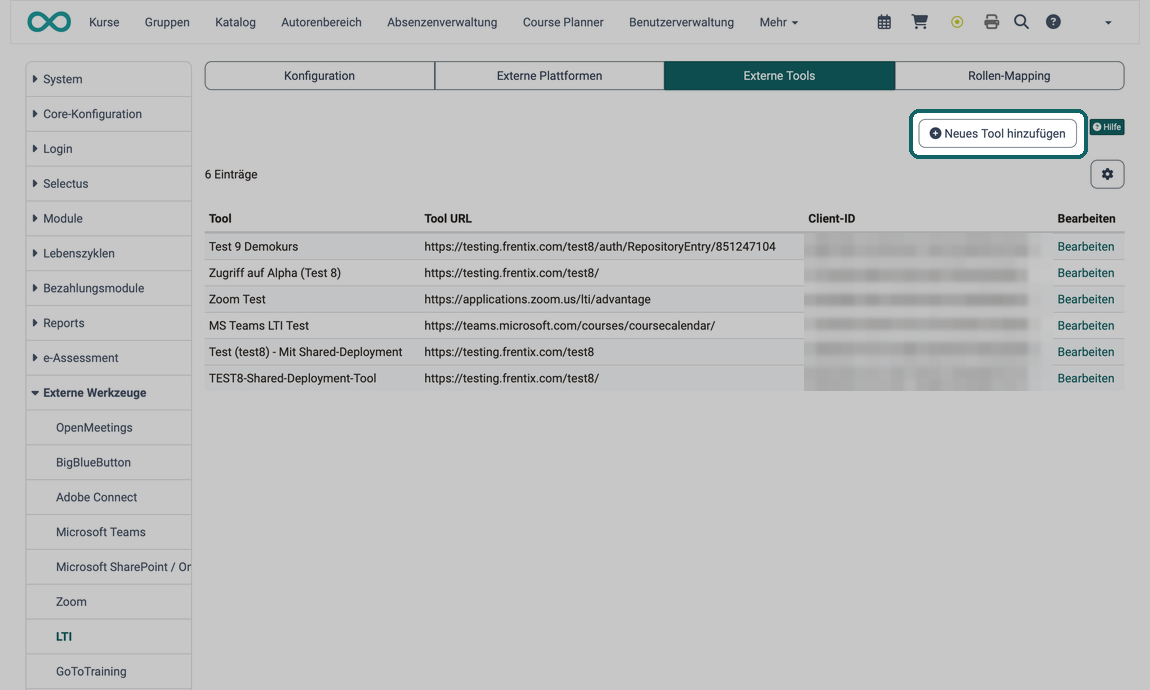Switch to the Konfiguration tab
This screenshot has width=1150, height=690.
point(320,76)
